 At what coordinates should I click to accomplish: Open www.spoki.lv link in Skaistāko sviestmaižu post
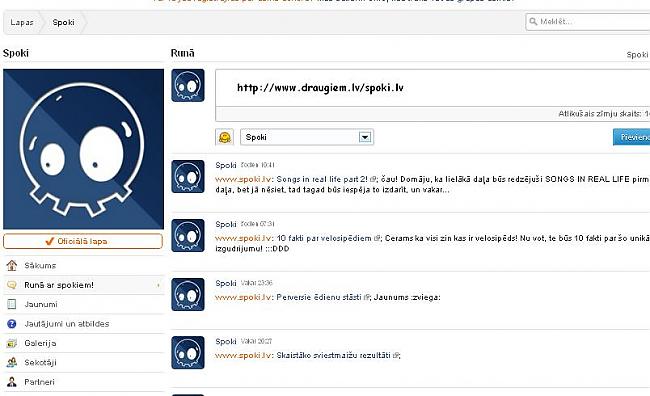click(243, 355)
